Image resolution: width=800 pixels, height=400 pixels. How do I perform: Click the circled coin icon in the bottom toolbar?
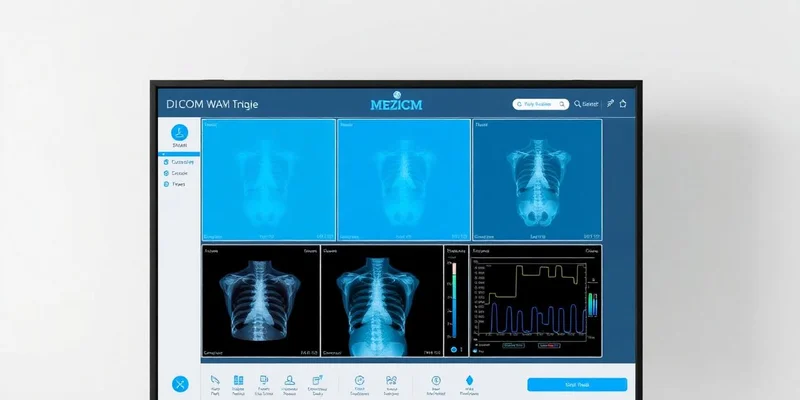coord(436,380)
